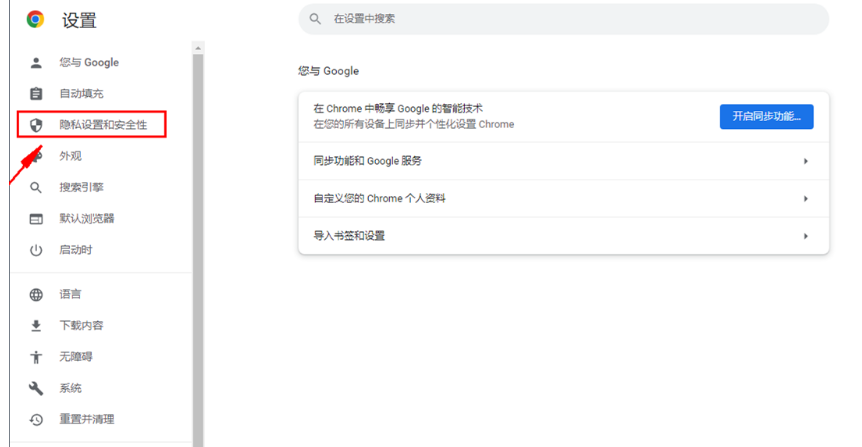Go to 自动填充 settings
This screenshot has width=862, height=447.
point(81,94)
